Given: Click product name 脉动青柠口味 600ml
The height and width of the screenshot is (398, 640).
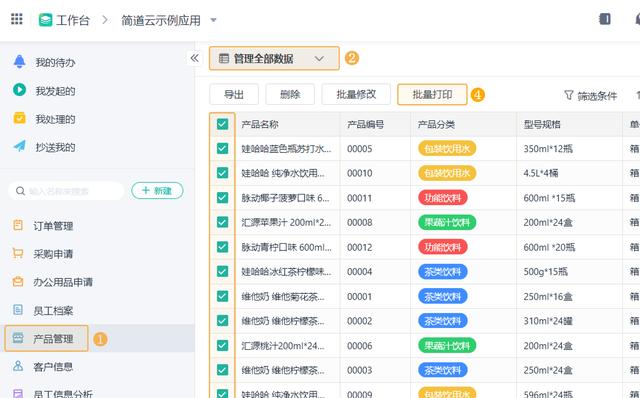Looking at the screenshot, I should click(286, 247).
